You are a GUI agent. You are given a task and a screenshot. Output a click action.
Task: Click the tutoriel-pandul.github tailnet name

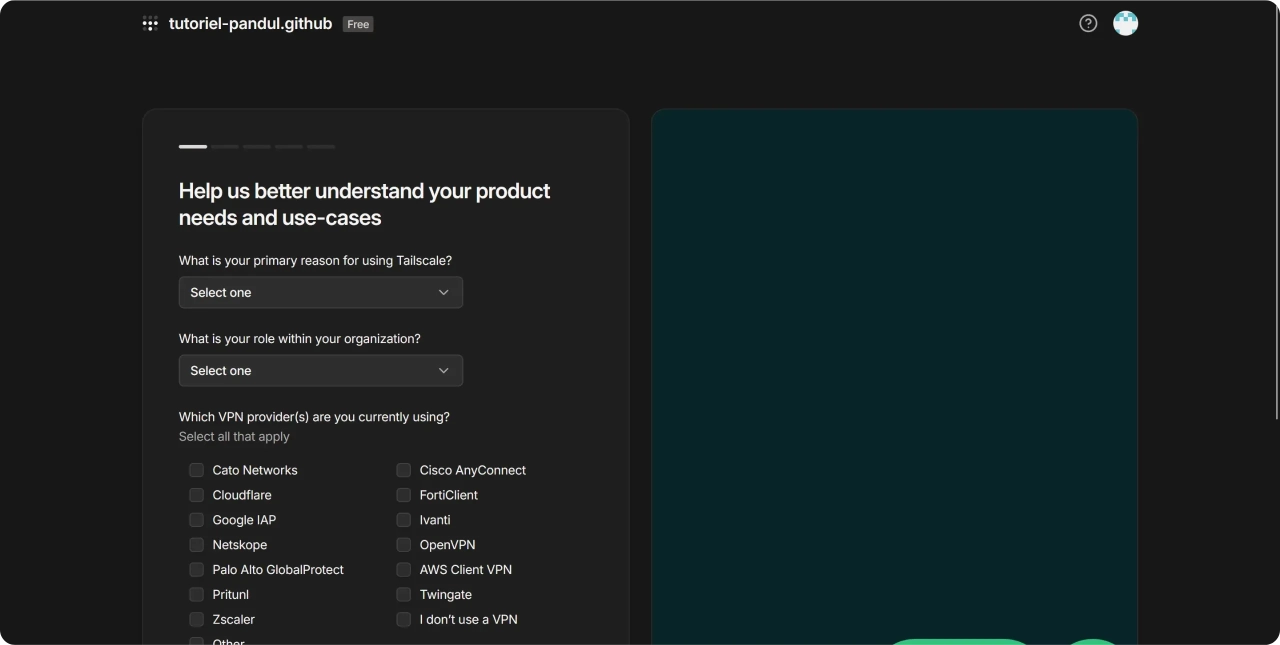pyautogui.click(x=250, y=24)
